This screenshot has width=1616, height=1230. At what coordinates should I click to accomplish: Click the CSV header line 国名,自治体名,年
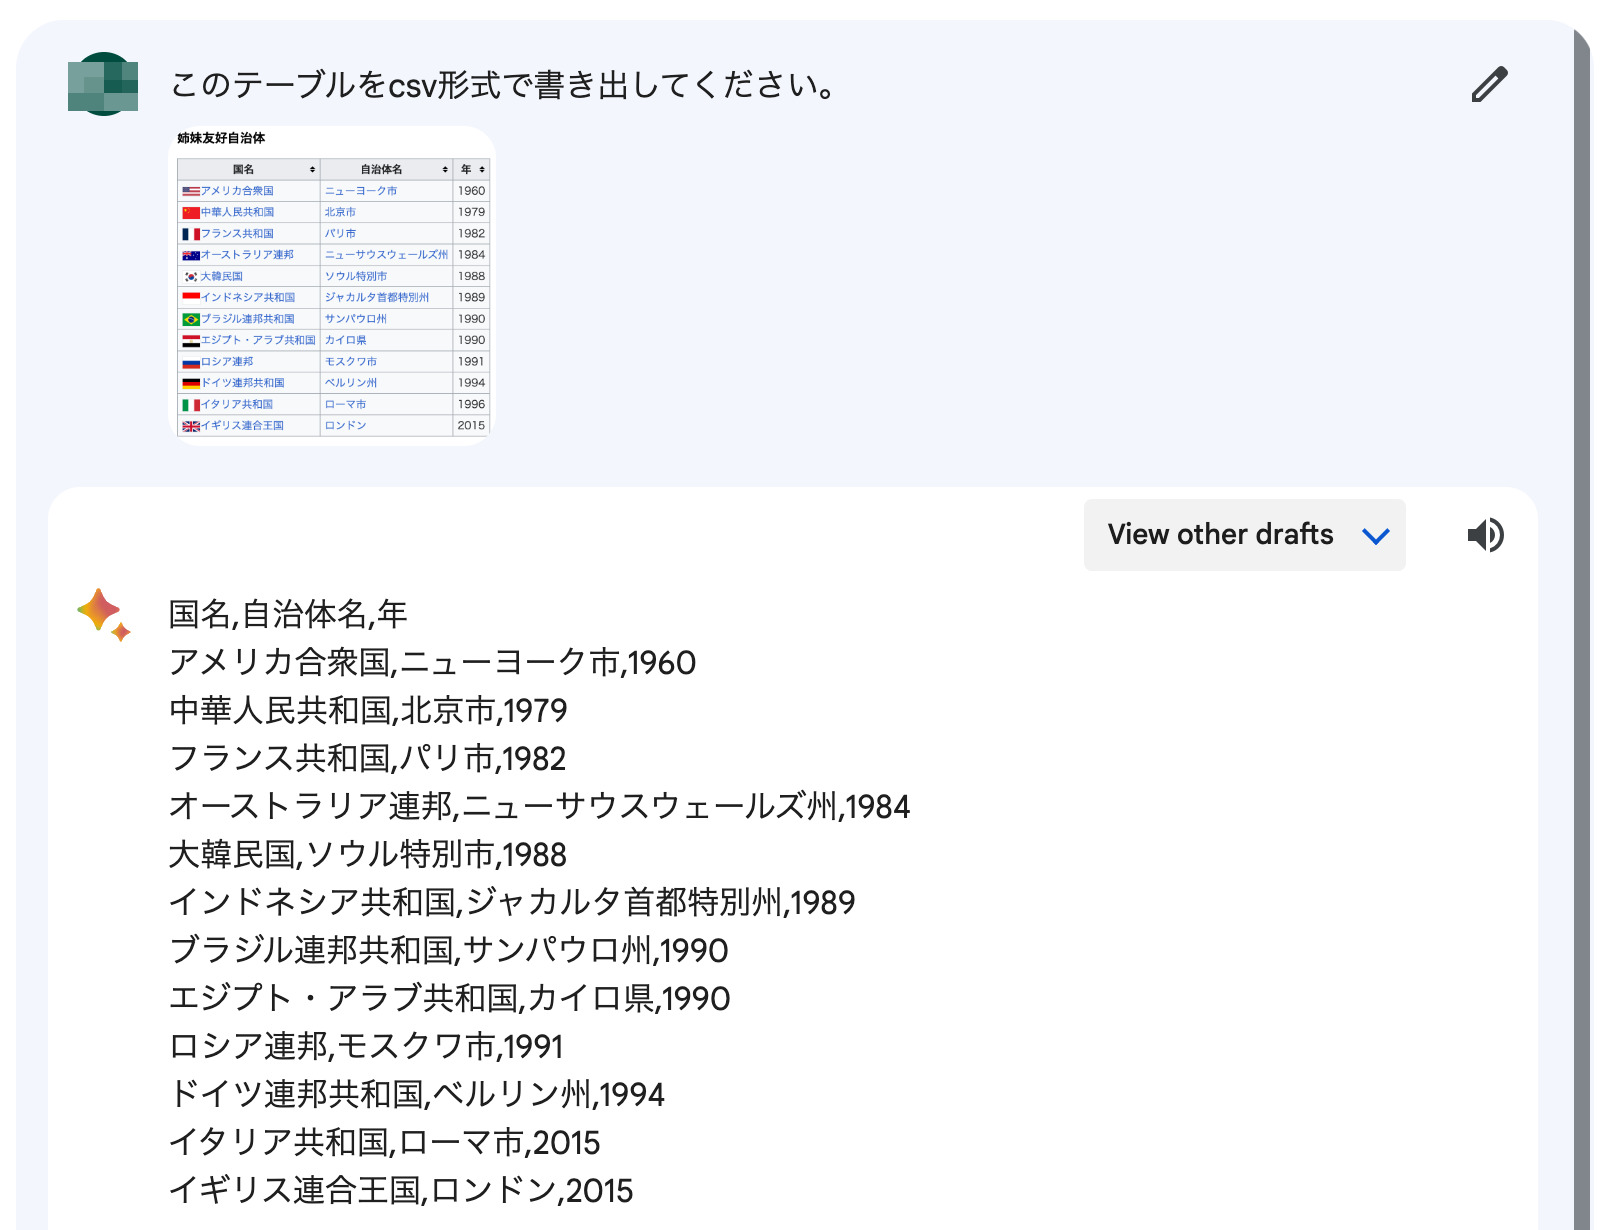tap(288, 614)
